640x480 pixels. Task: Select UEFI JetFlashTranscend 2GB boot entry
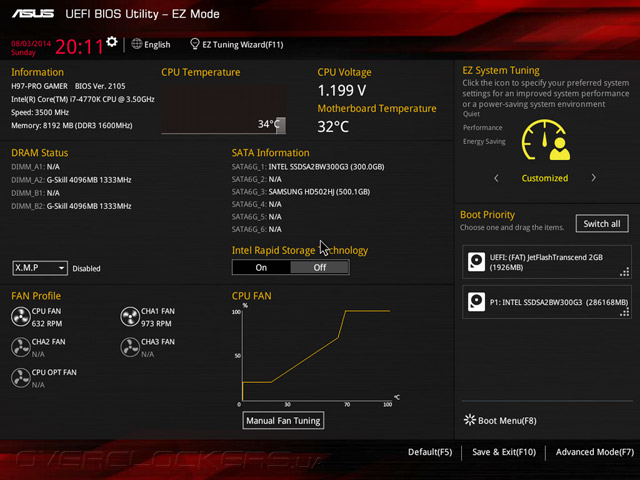coord(547,262)
